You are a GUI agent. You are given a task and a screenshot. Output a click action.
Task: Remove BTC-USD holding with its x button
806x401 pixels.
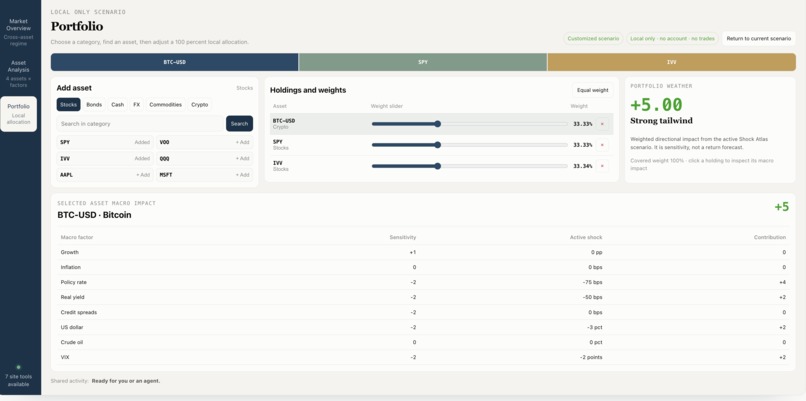point(602,124)
